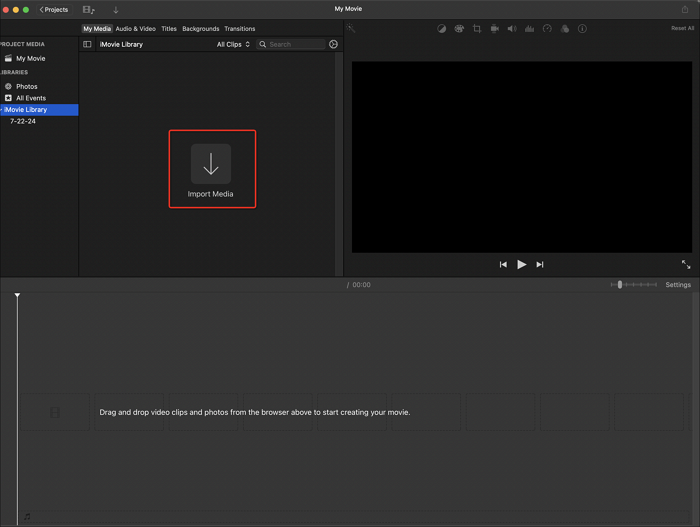Click the browser vertical scrollbar
The height and width of the screenshot is (527, 700).
(339, 163)
